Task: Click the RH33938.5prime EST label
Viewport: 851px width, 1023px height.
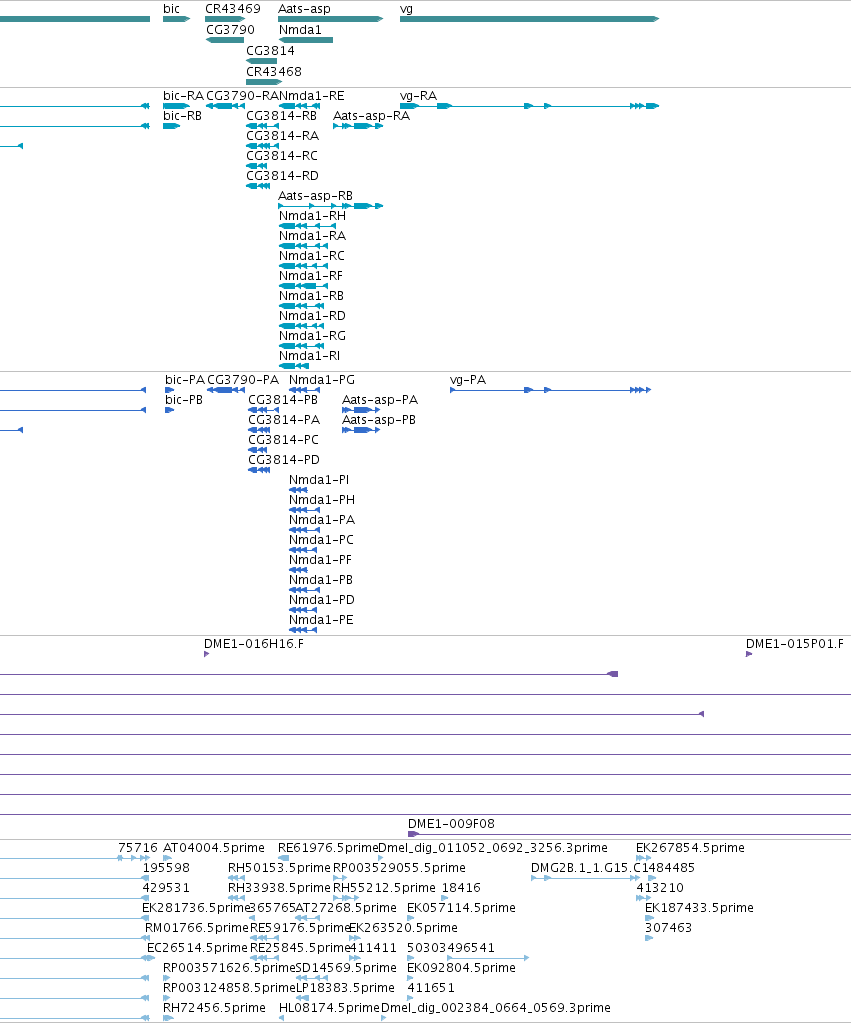Action: click(x=279, y=888)
